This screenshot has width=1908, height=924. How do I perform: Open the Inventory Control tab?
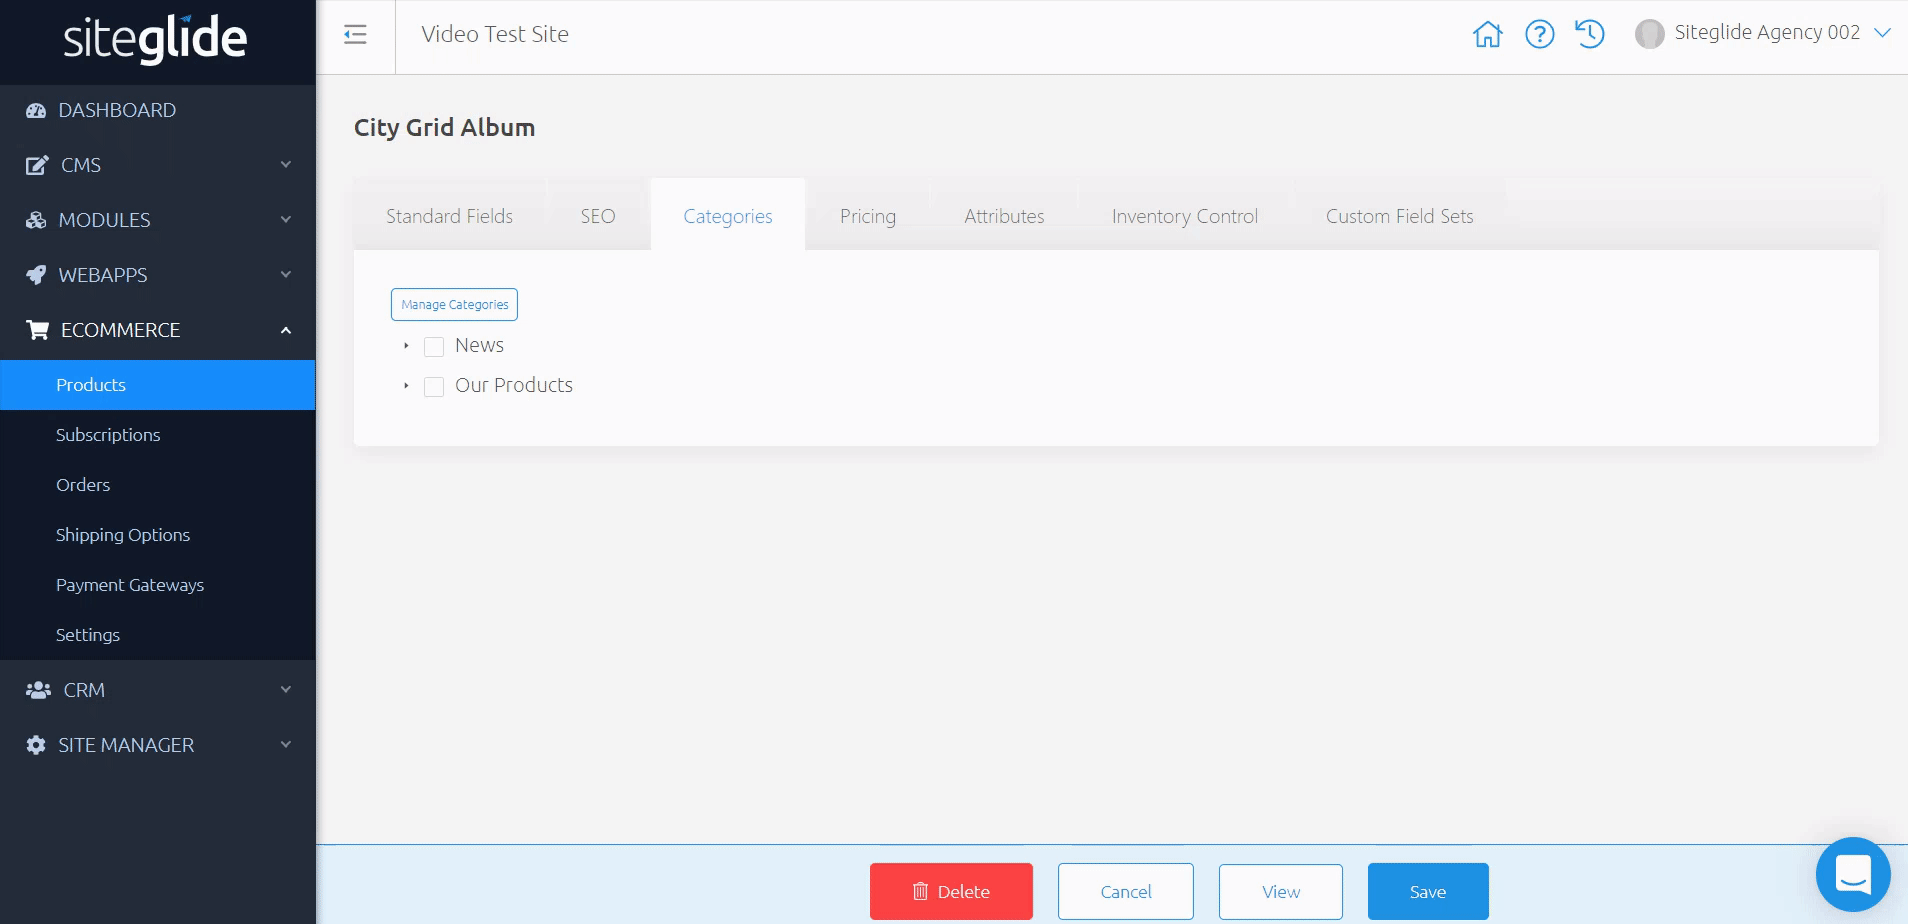point(1183,215)
